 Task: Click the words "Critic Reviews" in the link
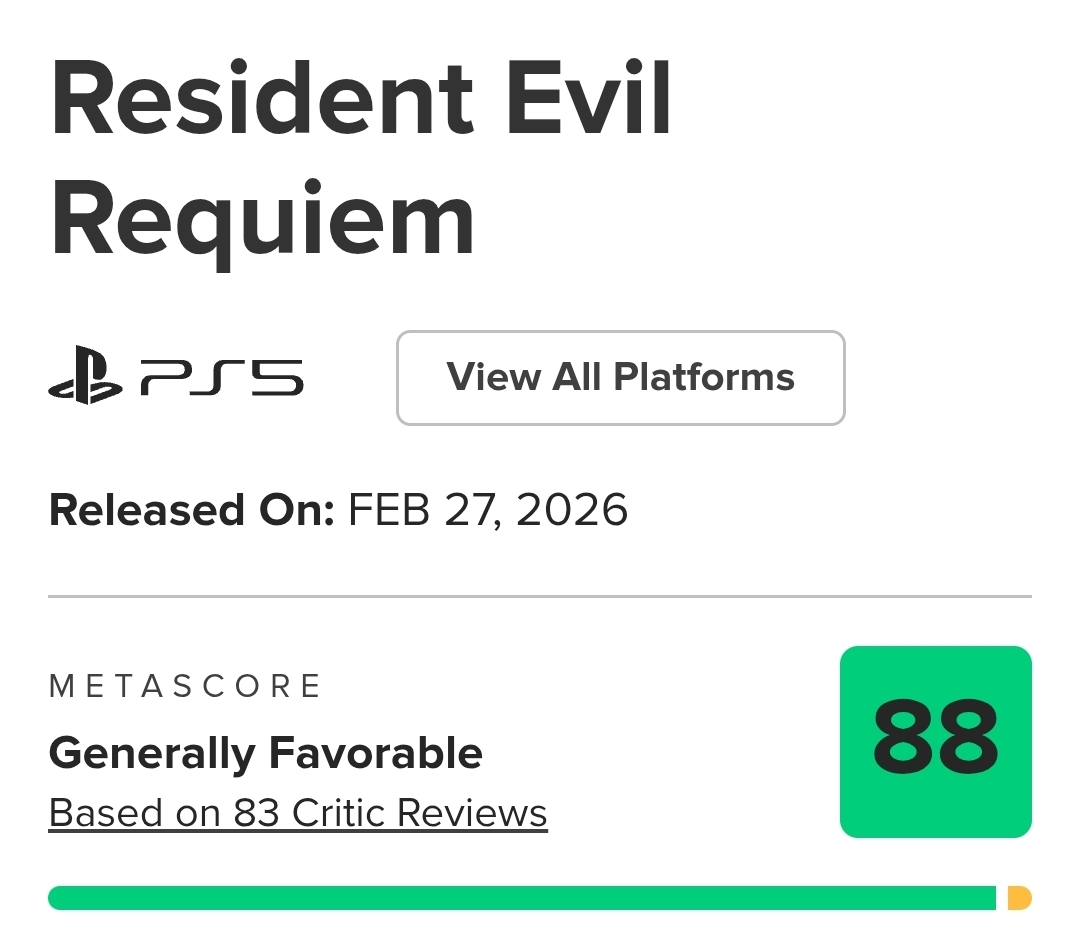click(420, 813)
